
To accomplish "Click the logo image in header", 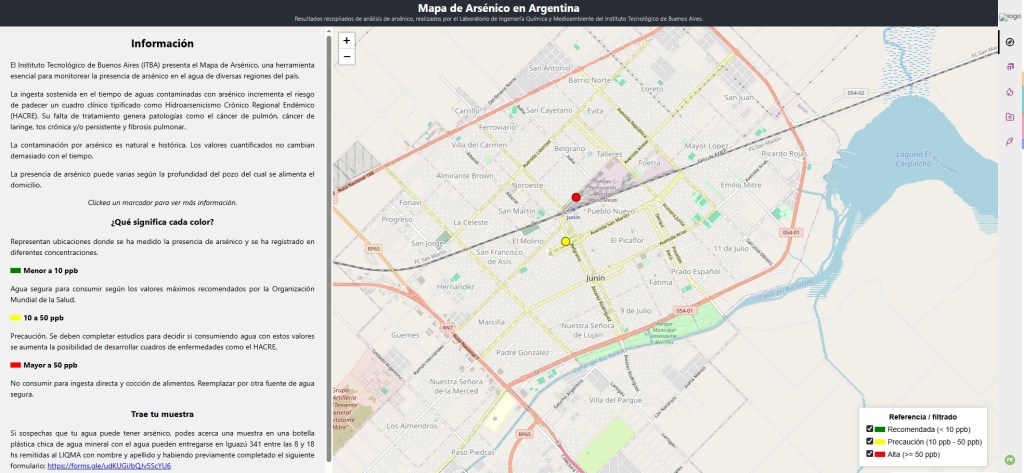I will tap(1009, 17).
